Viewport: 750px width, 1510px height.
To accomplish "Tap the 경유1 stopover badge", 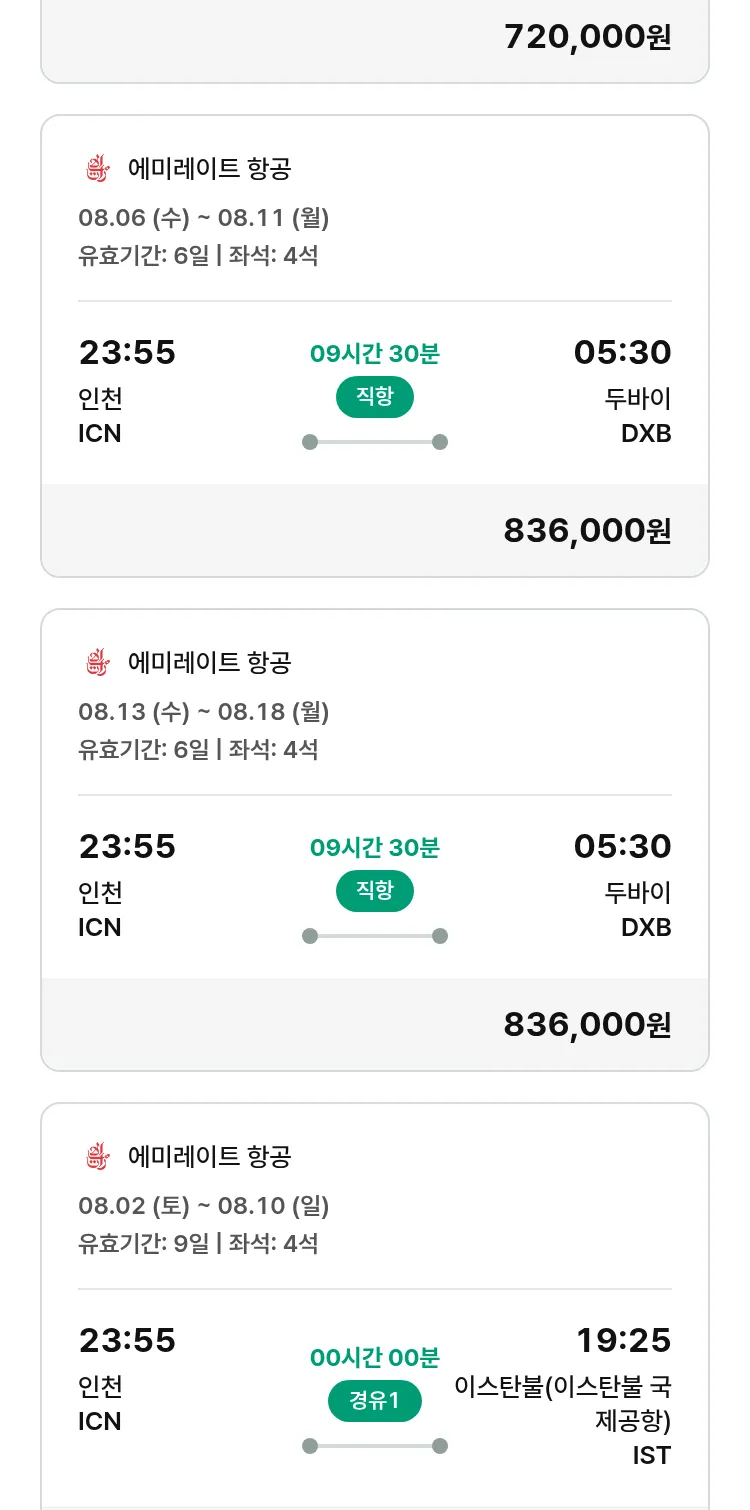I will click(x=375, y=1401).
